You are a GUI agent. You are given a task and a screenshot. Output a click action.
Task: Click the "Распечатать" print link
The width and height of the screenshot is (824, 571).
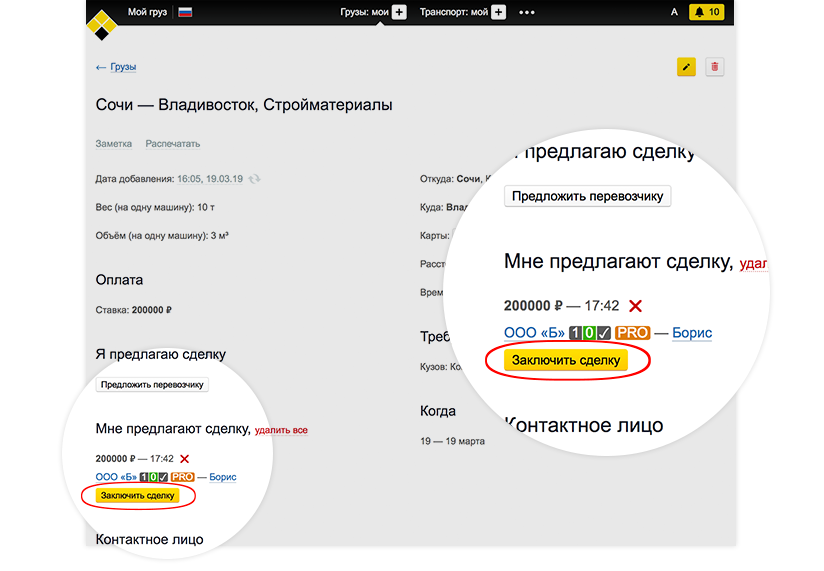coord(173,143)
